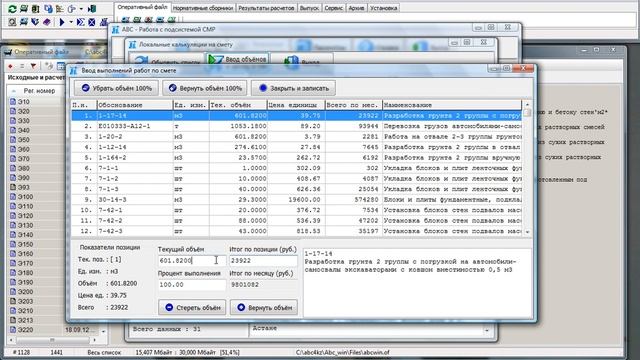Click the green refresh icon in main toolbar
The width and height of the screenshot is (640, 360).
tap(12, 9)
